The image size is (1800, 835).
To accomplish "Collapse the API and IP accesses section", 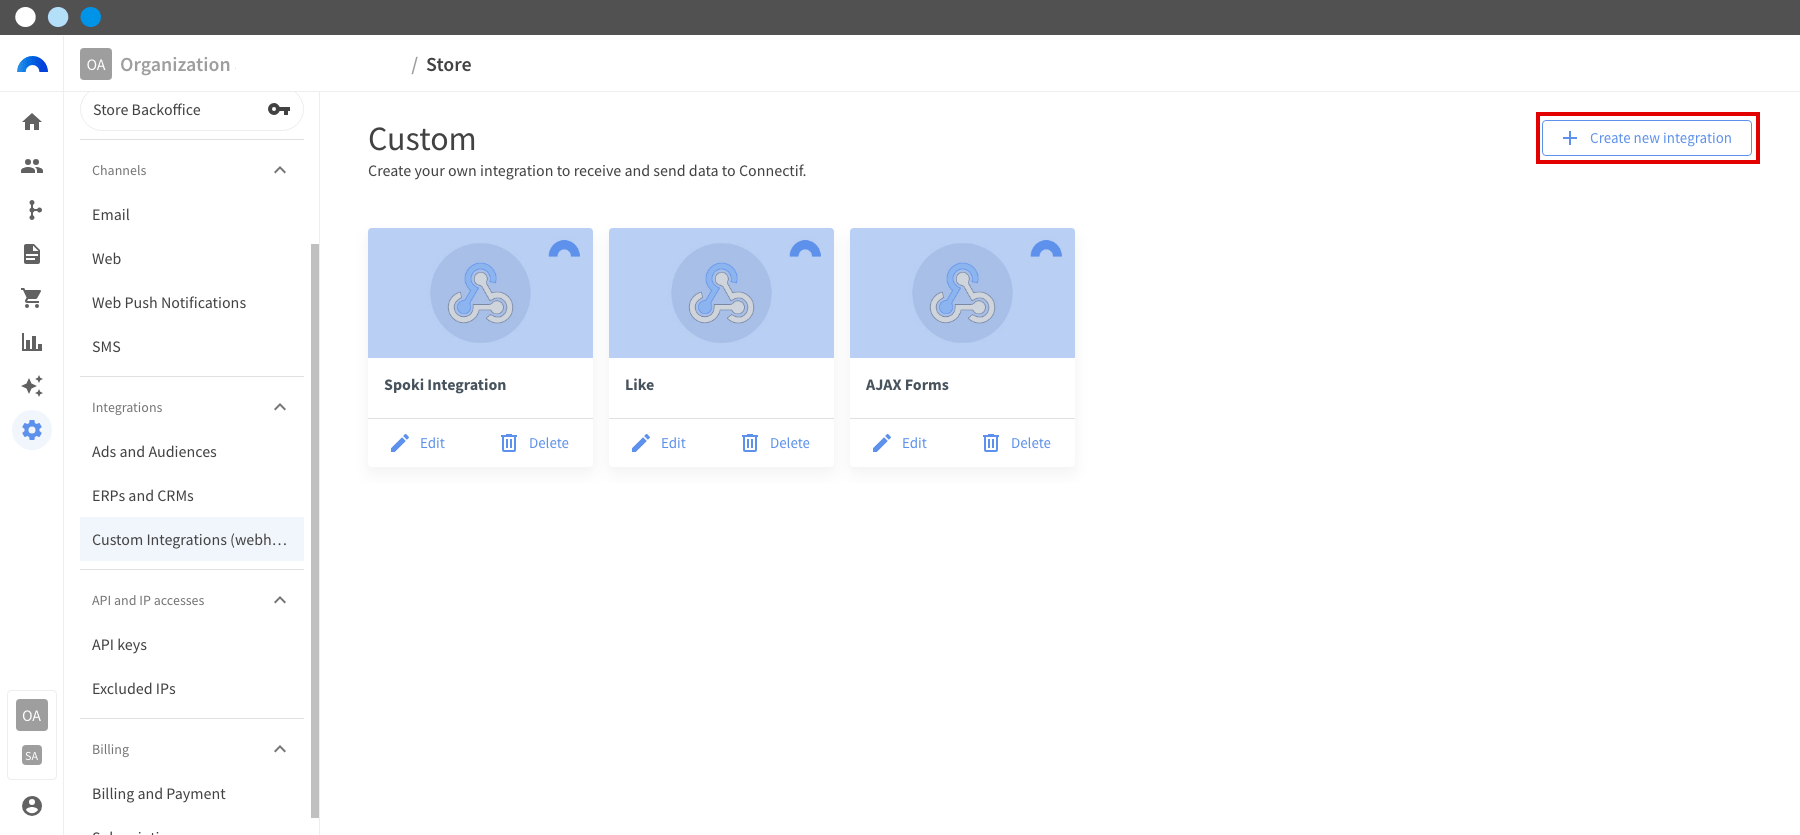I will [x=280, y=600].
